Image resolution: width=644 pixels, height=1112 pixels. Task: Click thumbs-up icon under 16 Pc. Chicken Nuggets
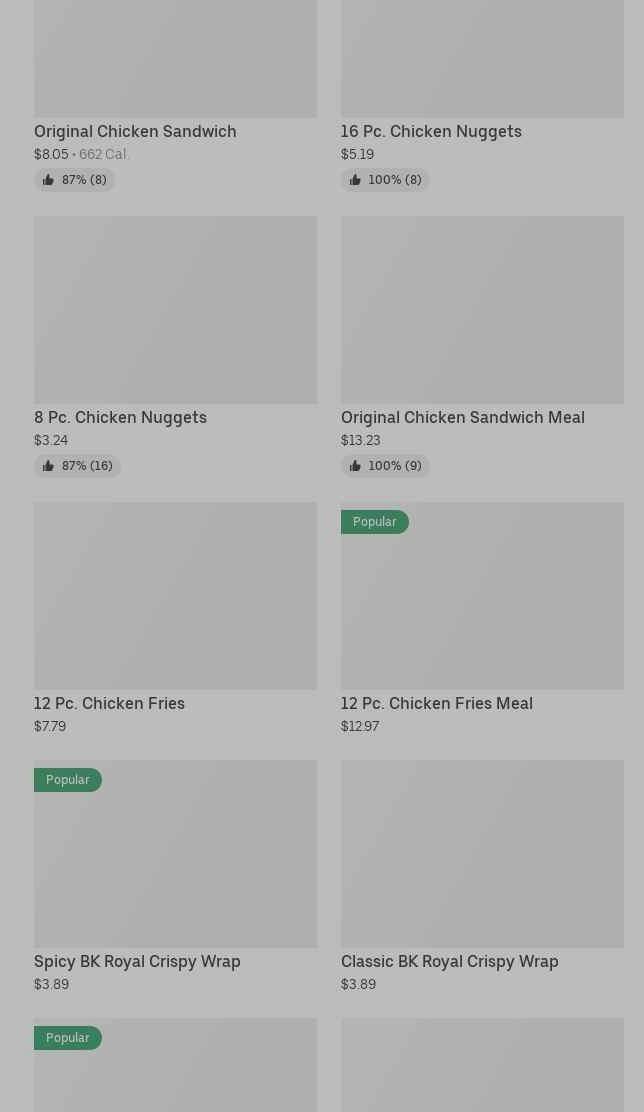[x=355, y=180]
